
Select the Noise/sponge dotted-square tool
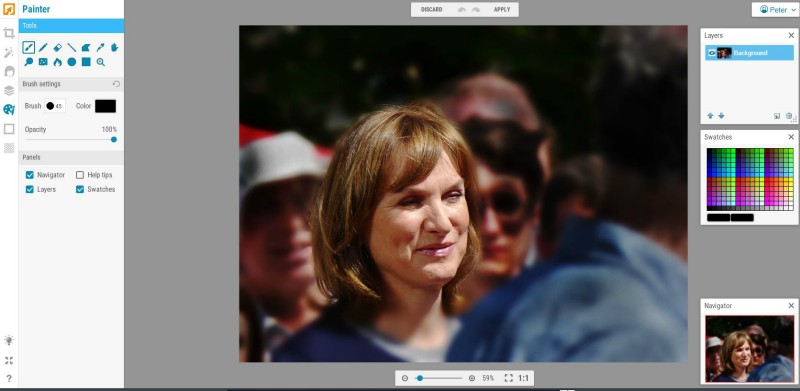click(x=43, y=62)
